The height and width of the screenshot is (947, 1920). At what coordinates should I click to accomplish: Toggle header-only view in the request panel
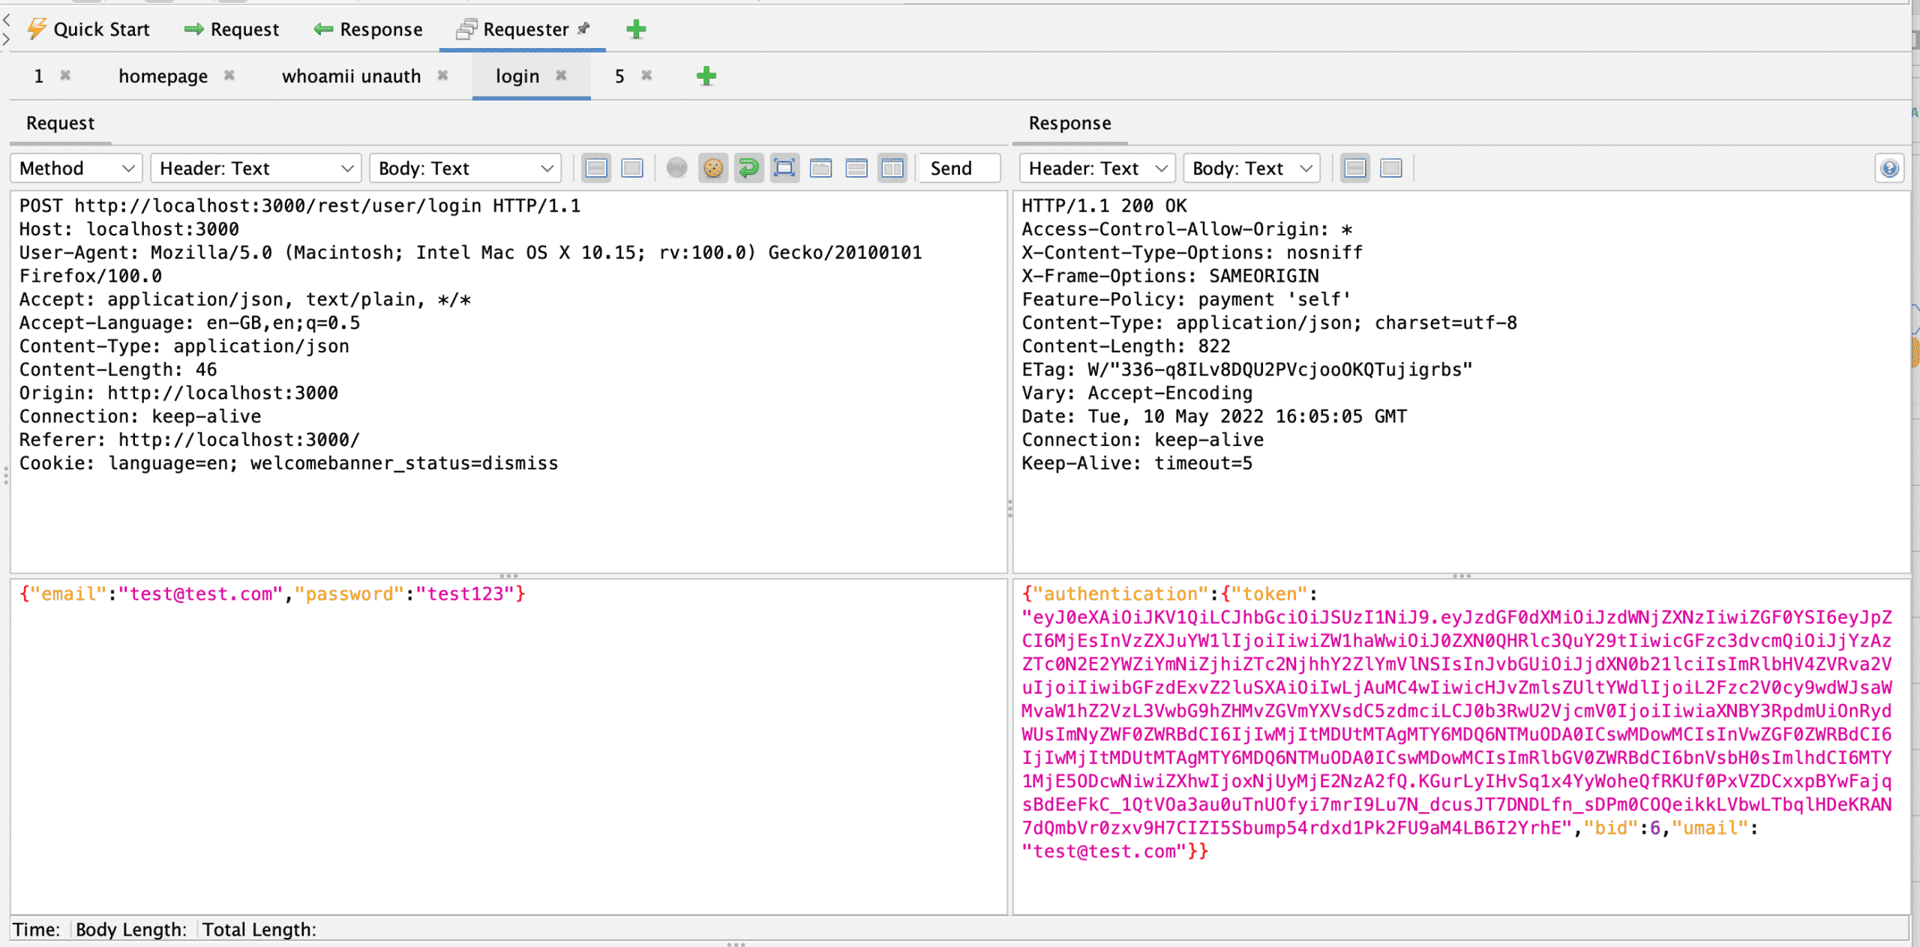(x=596, y=168)
